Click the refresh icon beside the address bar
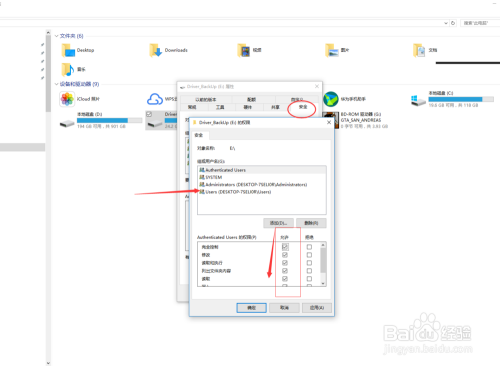Screen dimensions: 500x366 coord(453,23)
